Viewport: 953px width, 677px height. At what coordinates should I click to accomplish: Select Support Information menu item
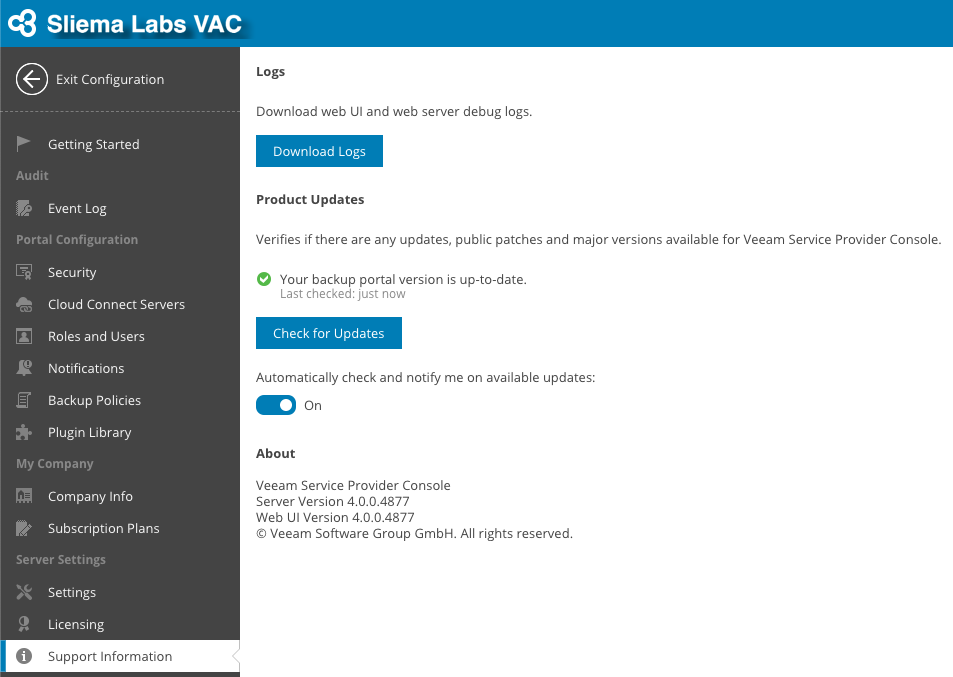click(120, 656)
